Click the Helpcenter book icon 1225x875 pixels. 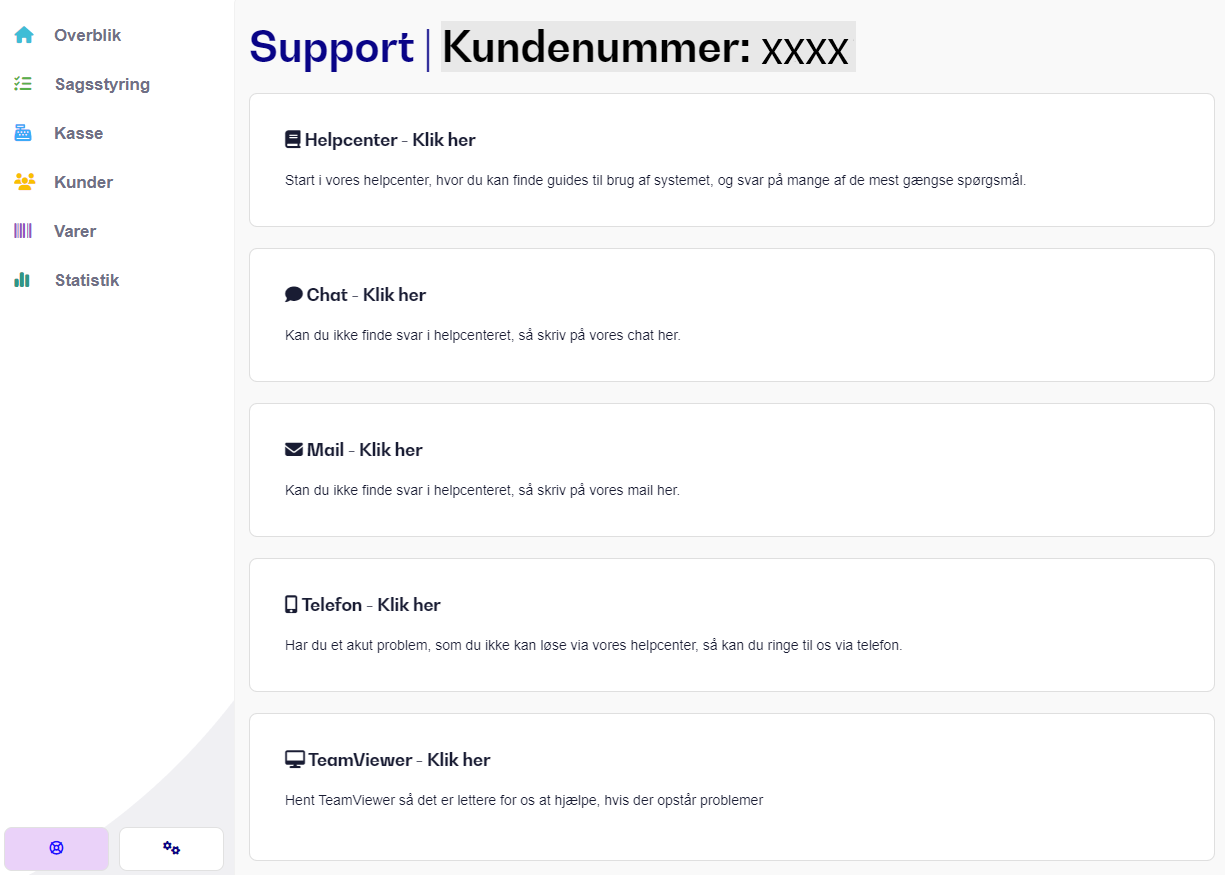click(292, 140)
